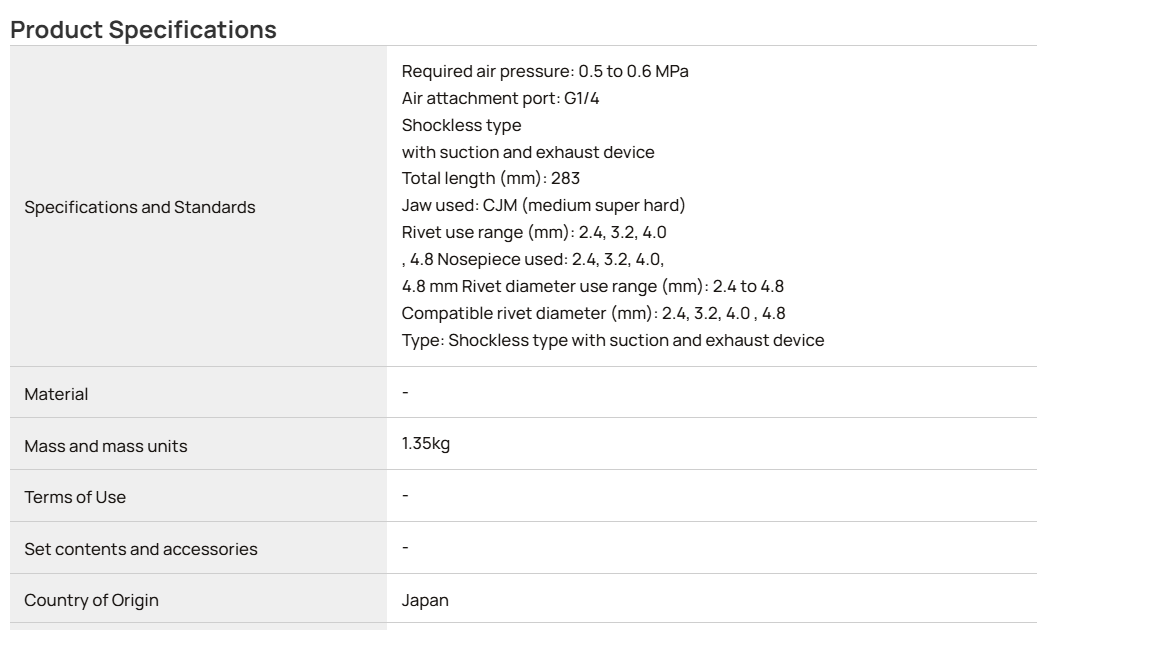Click the Country of Origin label
The width and height of the screenshot is (1152, 648).
pos(91,600)
